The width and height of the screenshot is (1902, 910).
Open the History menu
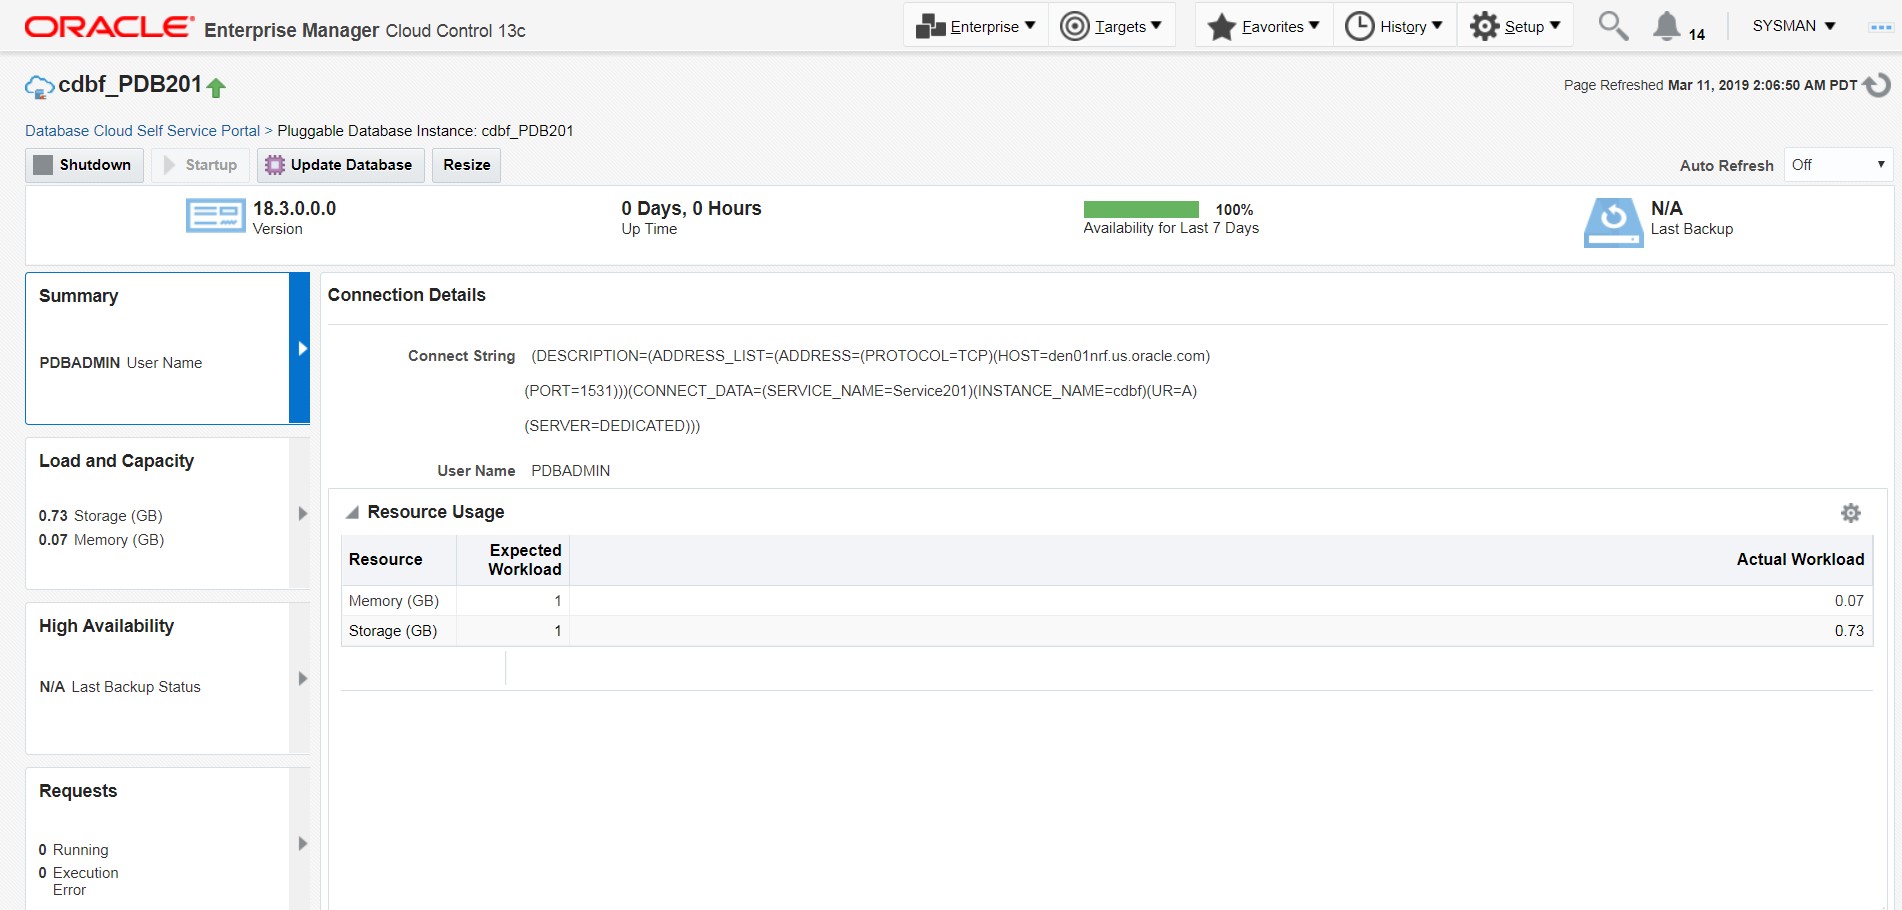pyautogui.click(x=1394, y=26)
